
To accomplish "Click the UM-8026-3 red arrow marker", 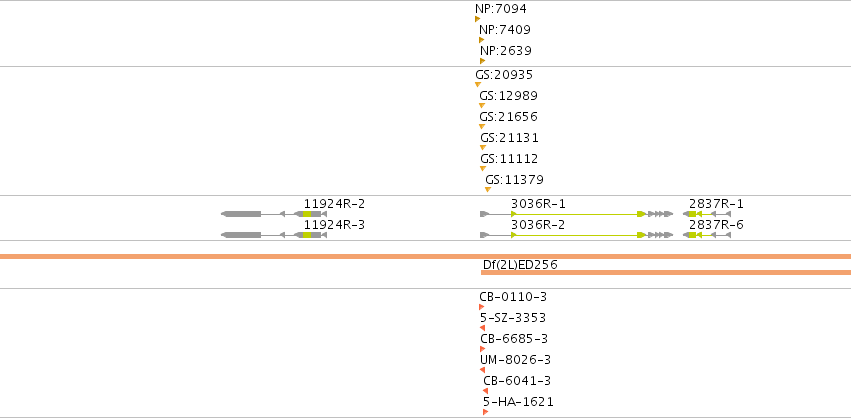I will coord(482,370).
